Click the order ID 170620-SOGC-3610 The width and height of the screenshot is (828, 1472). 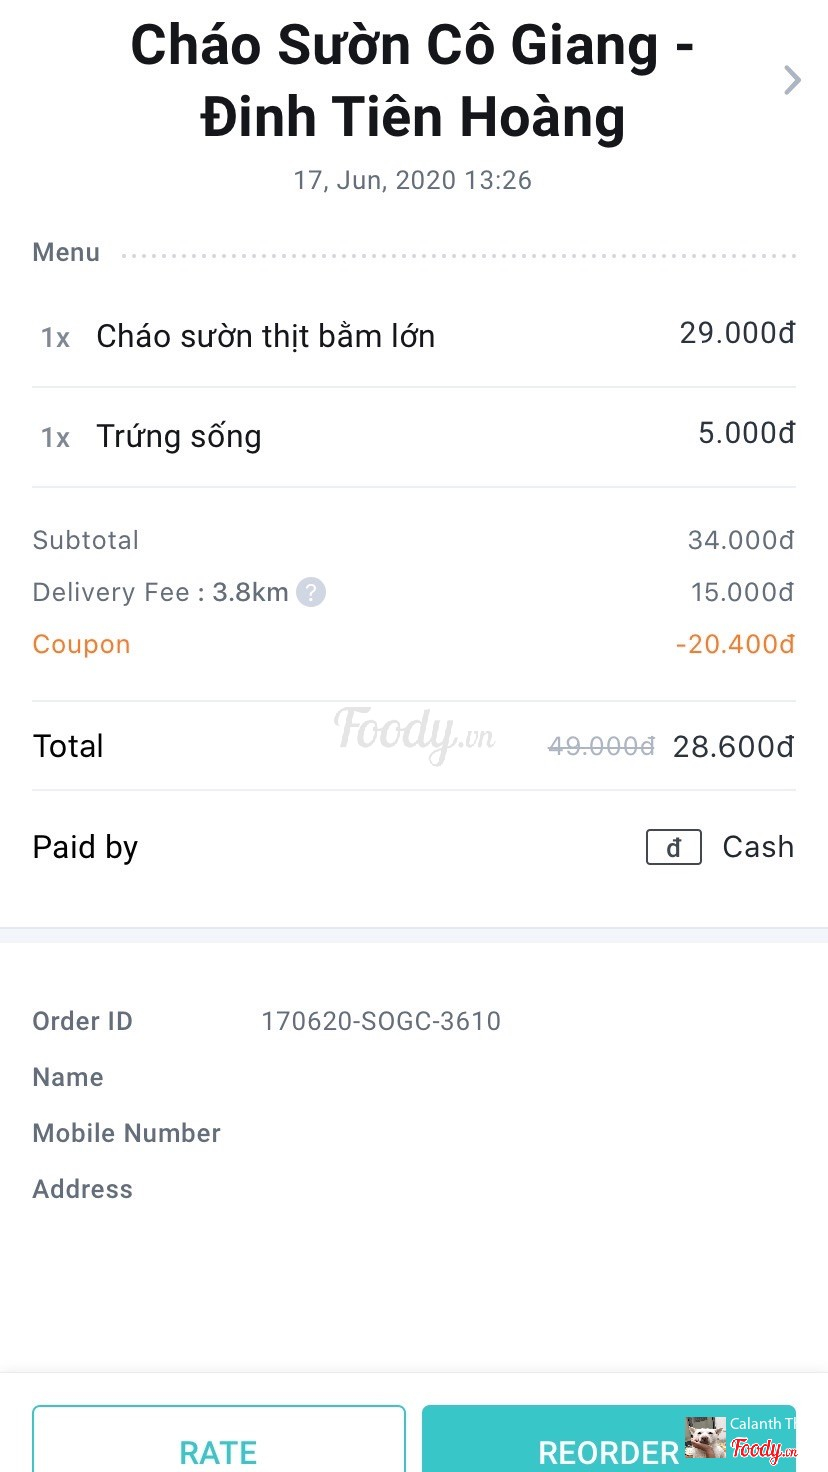tap(381, 1021)
